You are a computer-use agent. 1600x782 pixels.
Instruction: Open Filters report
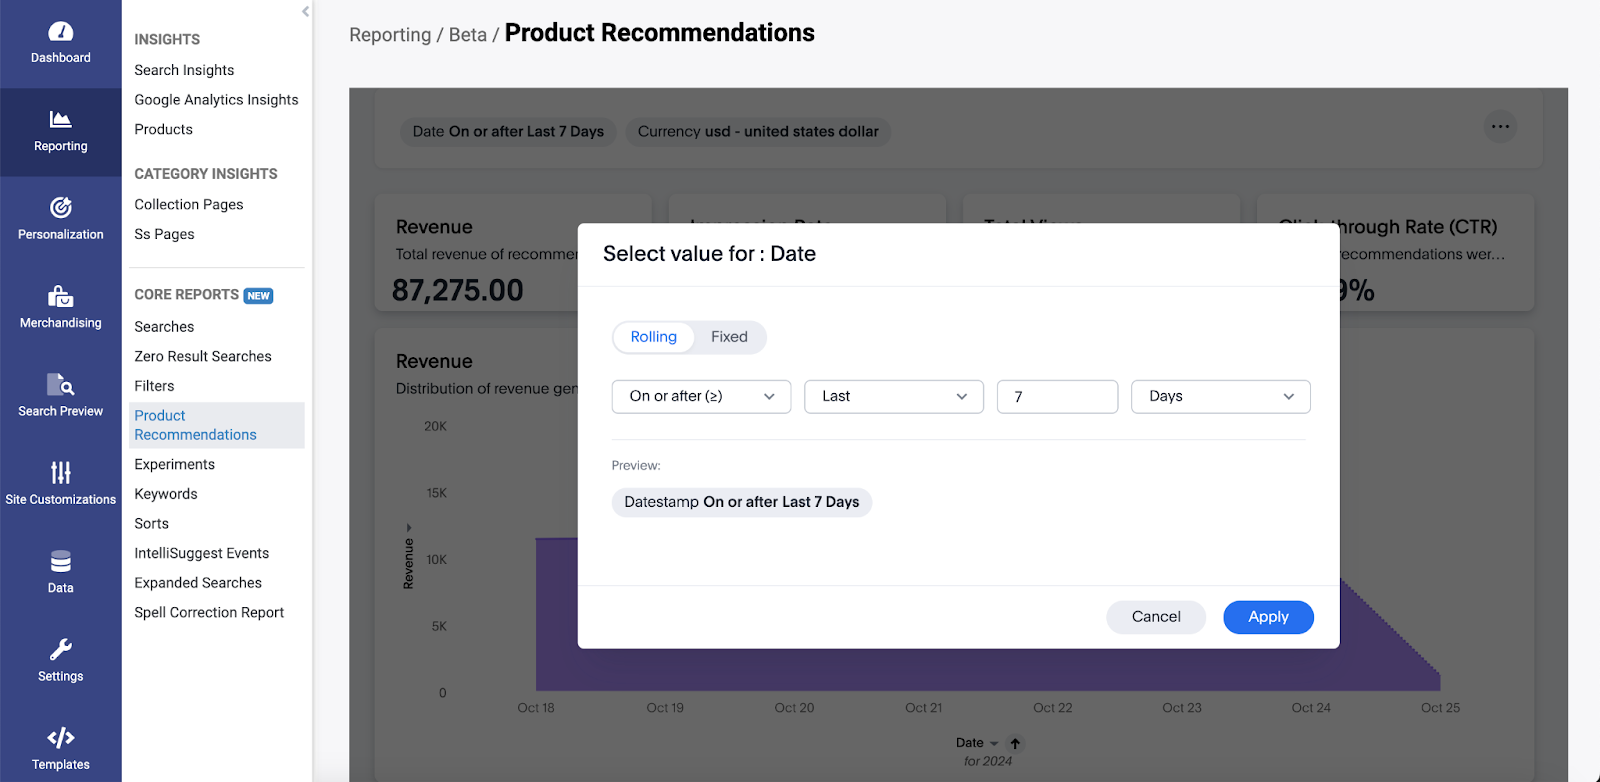154,386
